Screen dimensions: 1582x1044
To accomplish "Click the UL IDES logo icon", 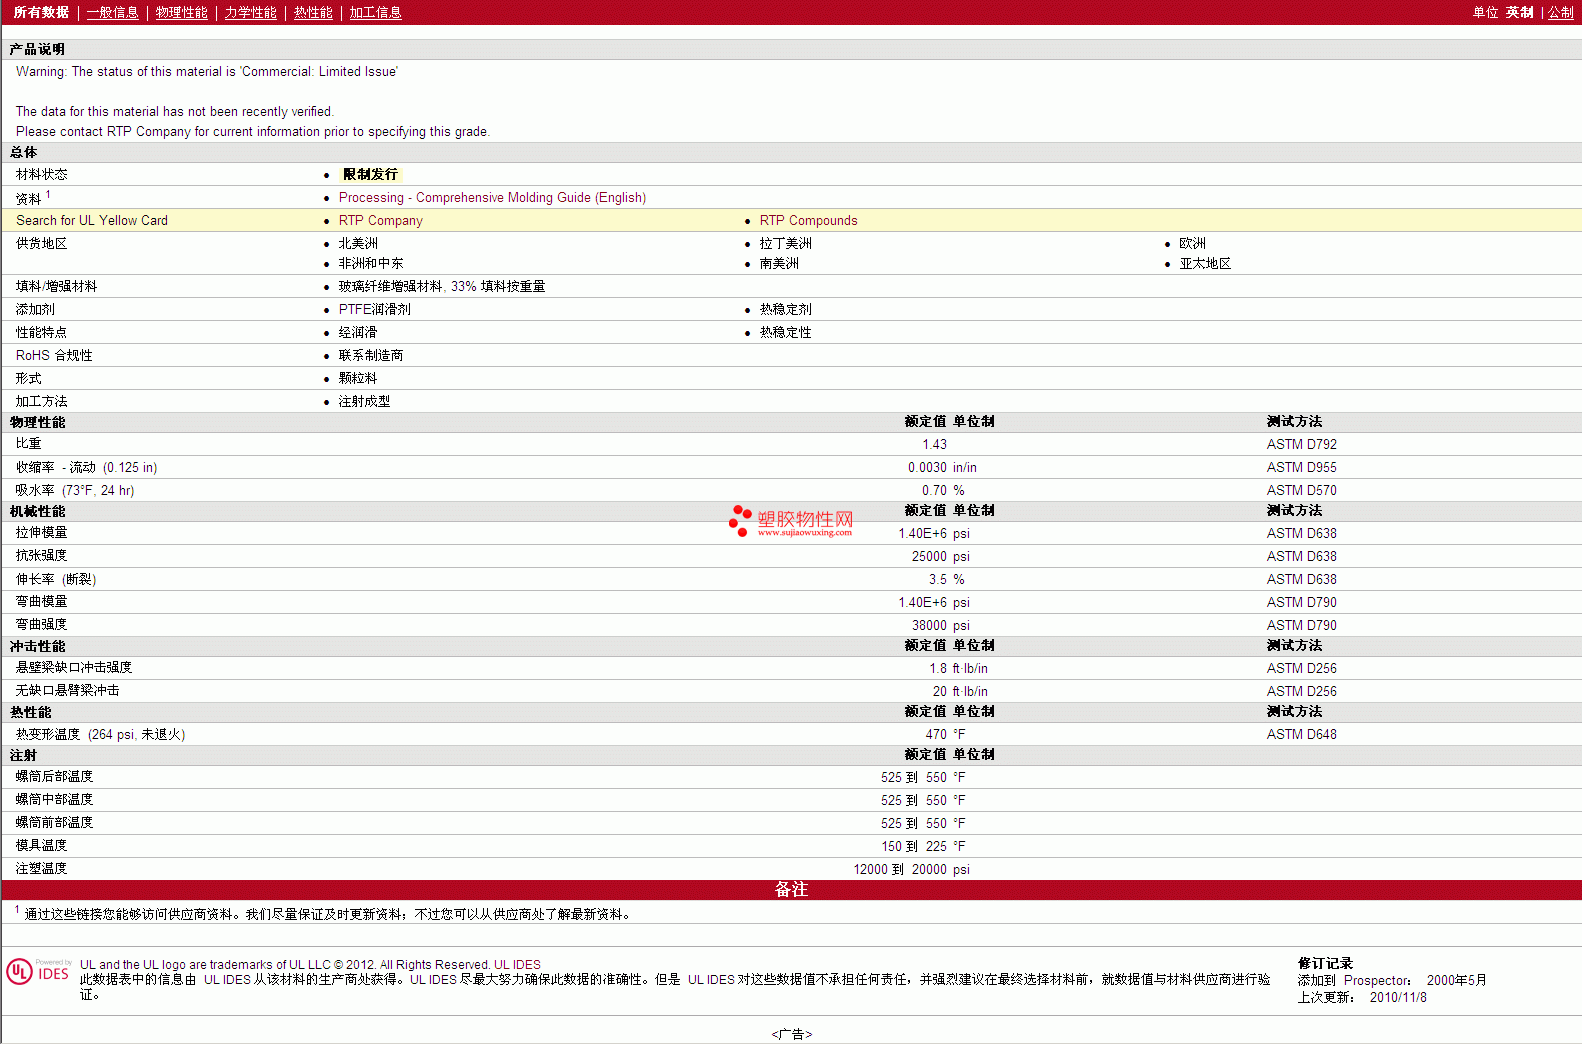I will (x=38, y=971).
